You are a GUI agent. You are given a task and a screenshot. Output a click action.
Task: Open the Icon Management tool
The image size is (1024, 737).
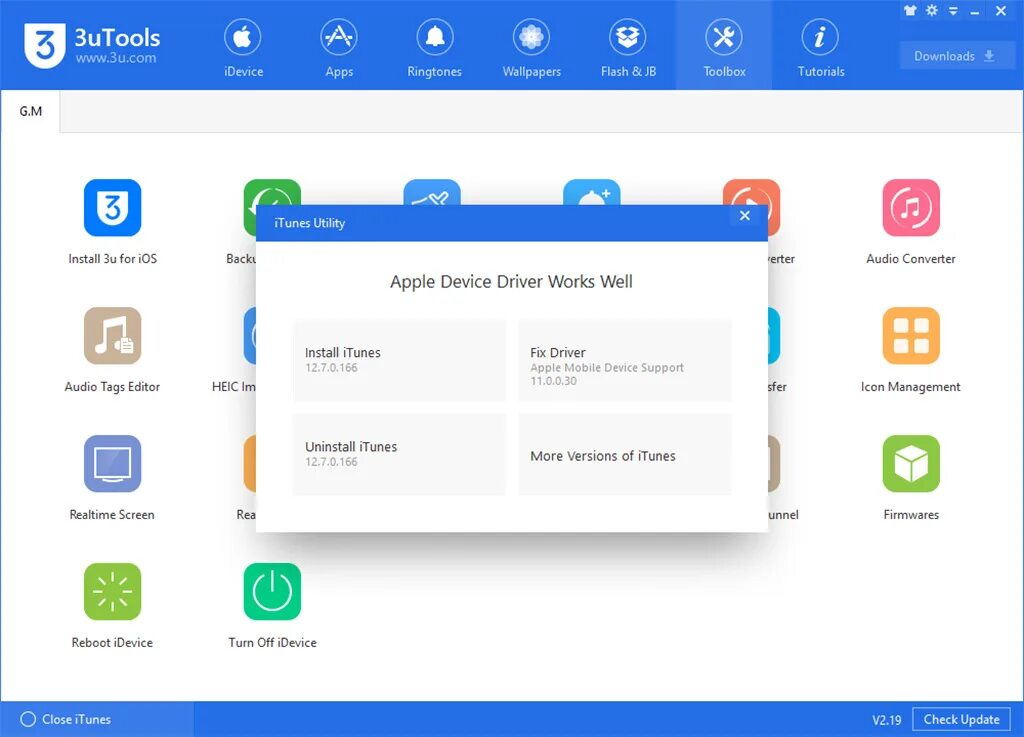click(910, 350)
